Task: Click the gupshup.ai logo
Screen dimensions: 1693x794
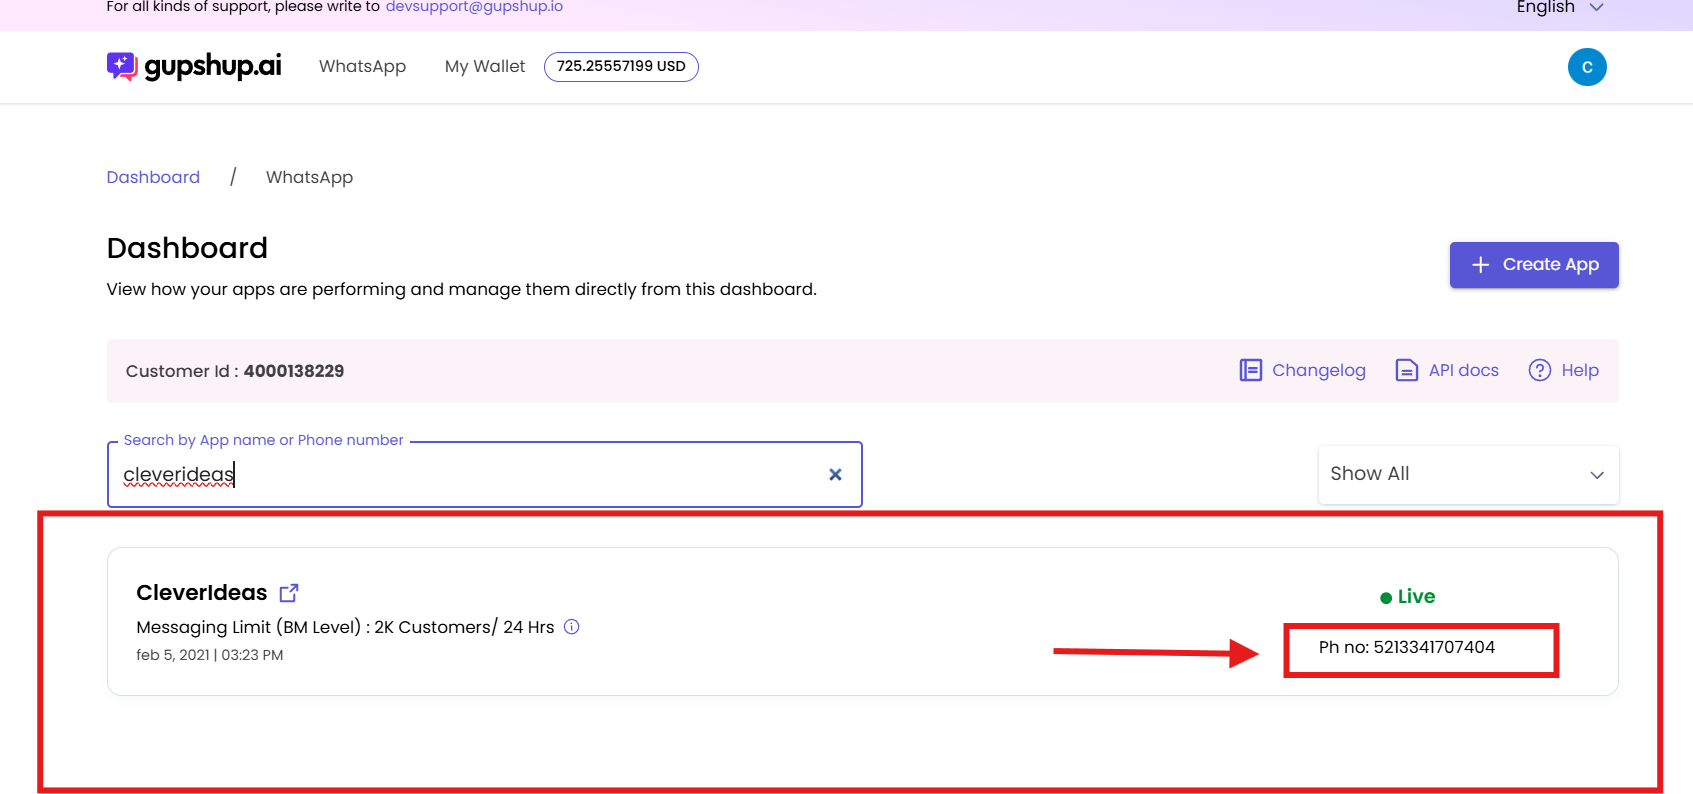Action: pos(194,66)
